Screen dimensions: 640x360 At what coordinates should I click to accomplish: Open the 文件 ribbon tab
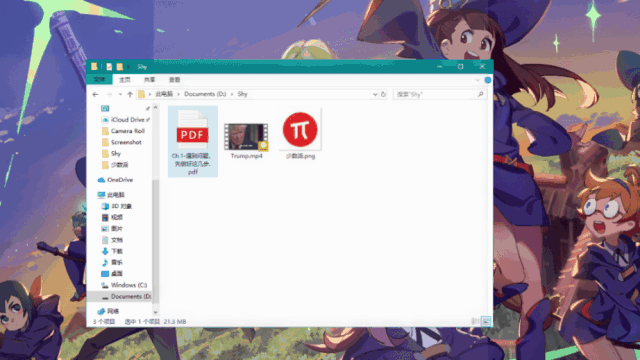[x=99, y=80]
